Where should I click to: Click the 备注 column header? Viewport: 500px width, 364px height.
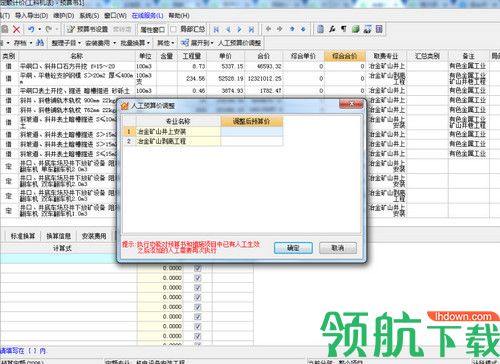[x=469, y=56]
